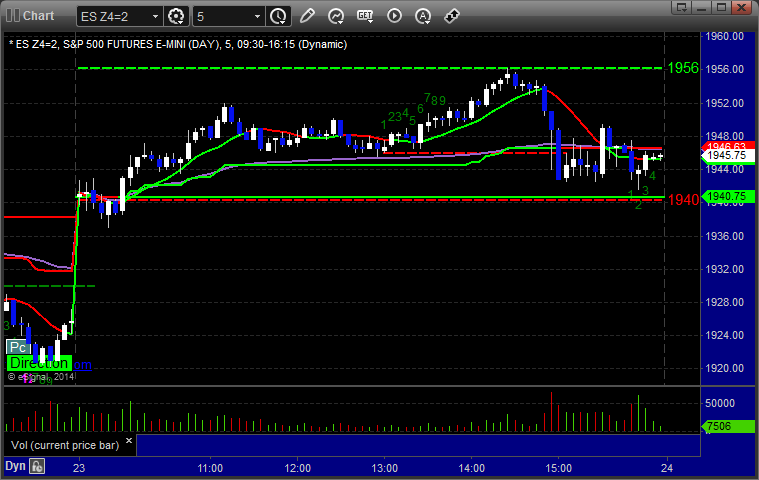Select the pencil drawing tool

pos(307,16)
